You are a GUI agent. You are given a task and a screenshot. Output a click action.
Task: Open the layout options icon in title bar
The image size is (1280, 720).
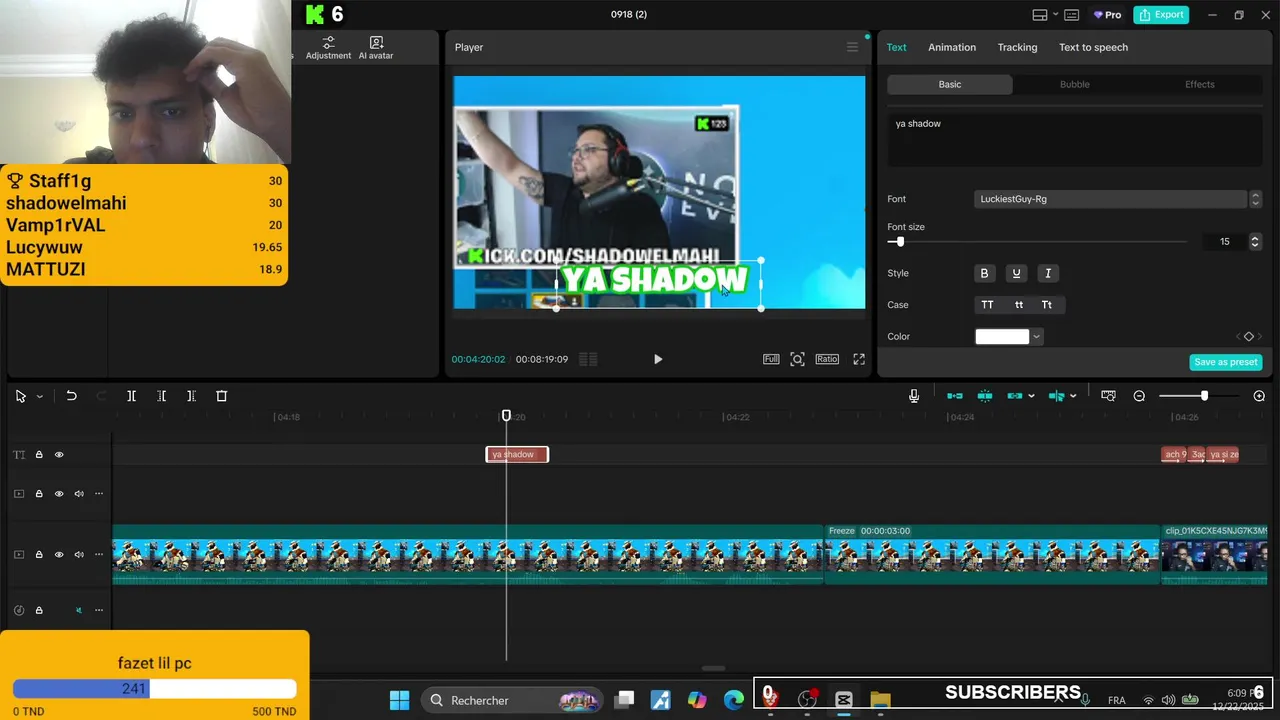click(1040, 15)
